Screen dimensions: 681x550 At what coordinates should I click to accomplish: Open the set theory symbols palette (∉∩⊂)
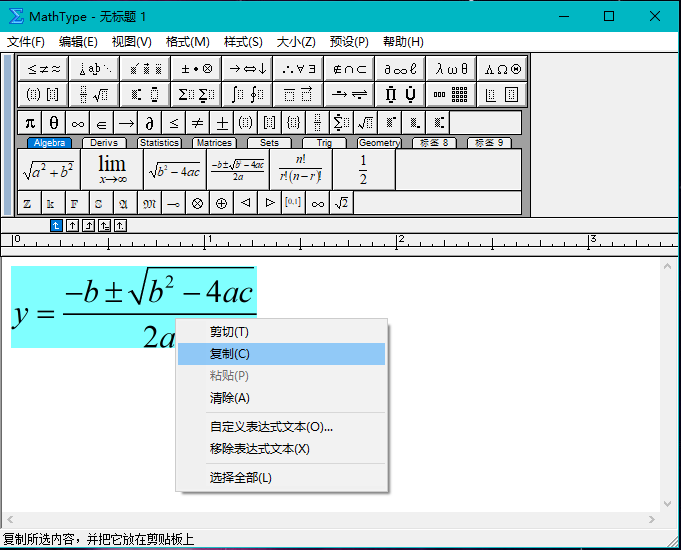point(349,69)
